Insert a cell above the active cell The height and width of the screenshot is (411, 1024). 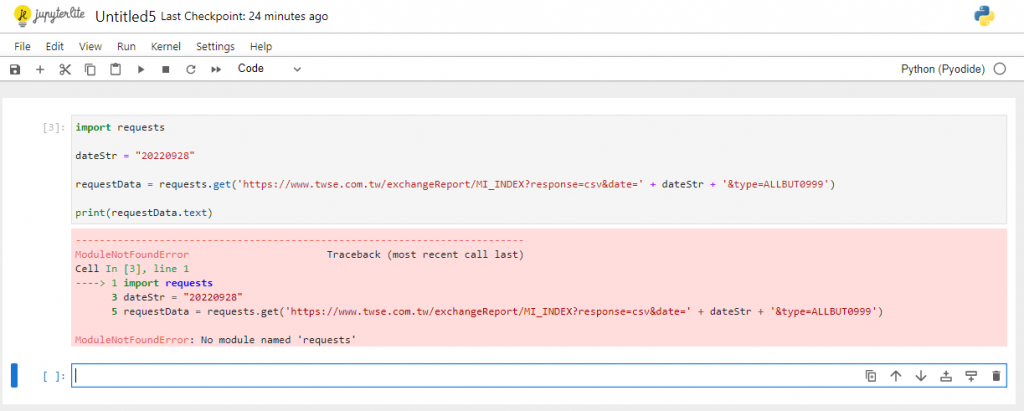946,376
